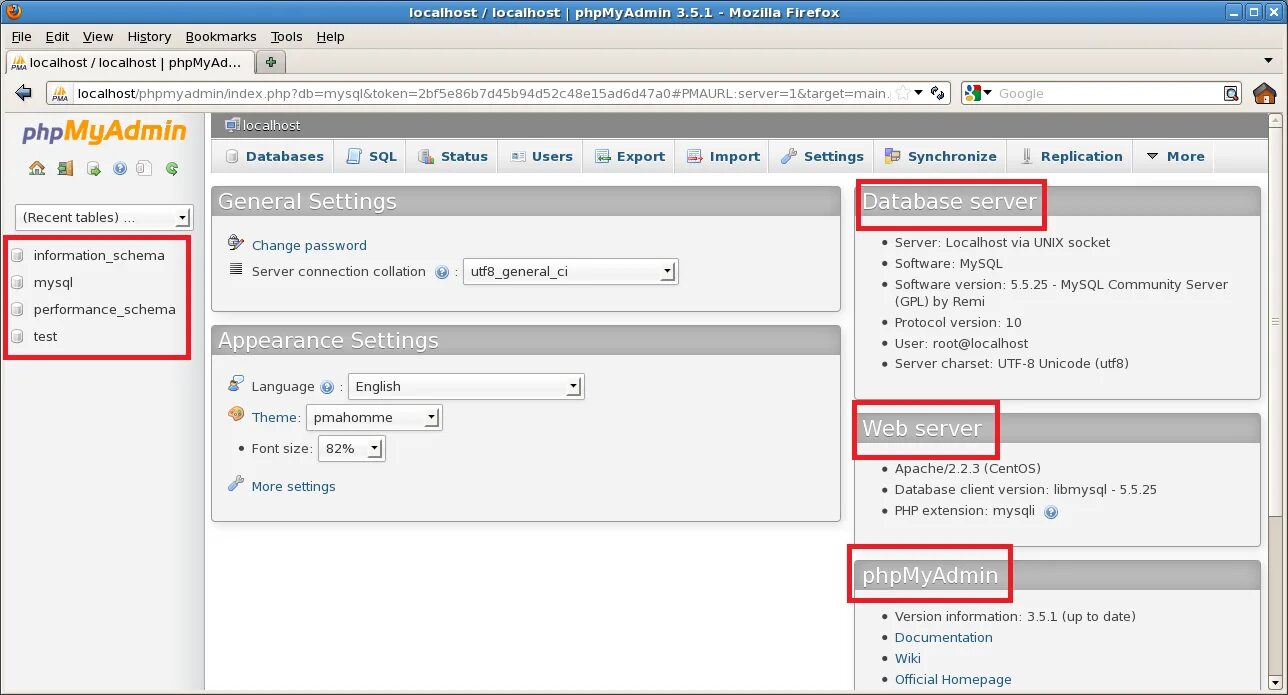
Task: Click the address bar URL field
Action: click(483, 93)
